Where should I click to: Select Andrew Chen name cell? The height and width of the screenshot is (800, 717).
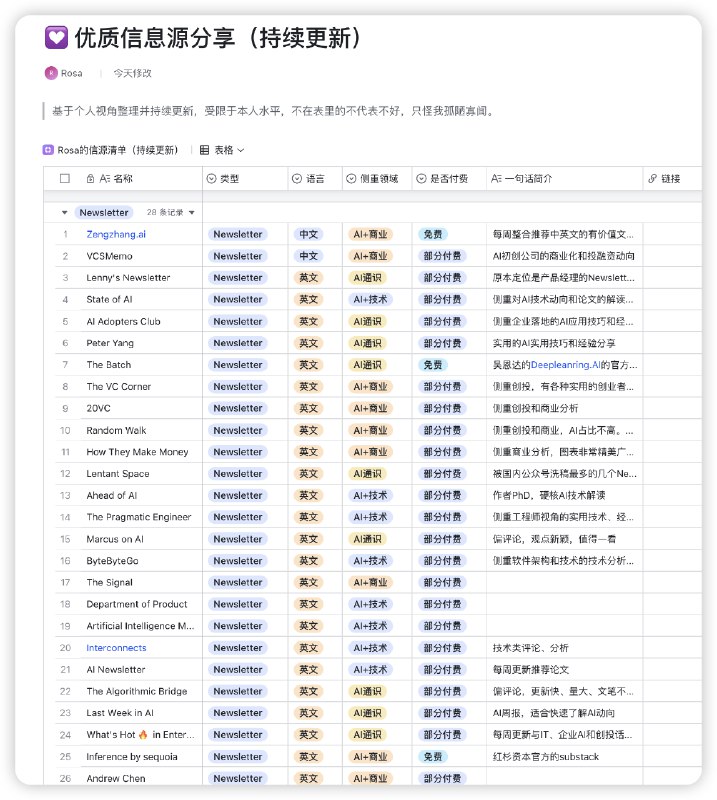[141, 777]
